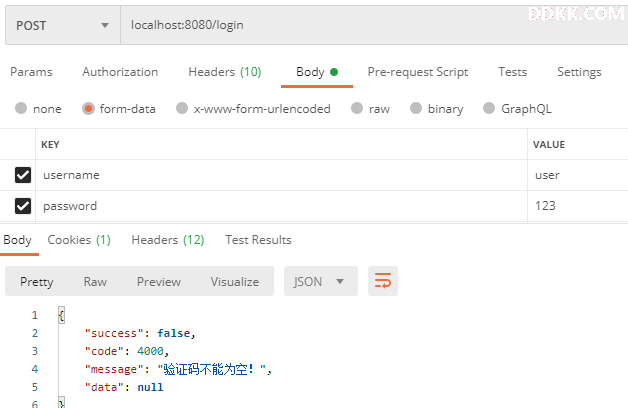The image size is (628, 408).
Task: Click the username key cell
Action: coord(281,175)
